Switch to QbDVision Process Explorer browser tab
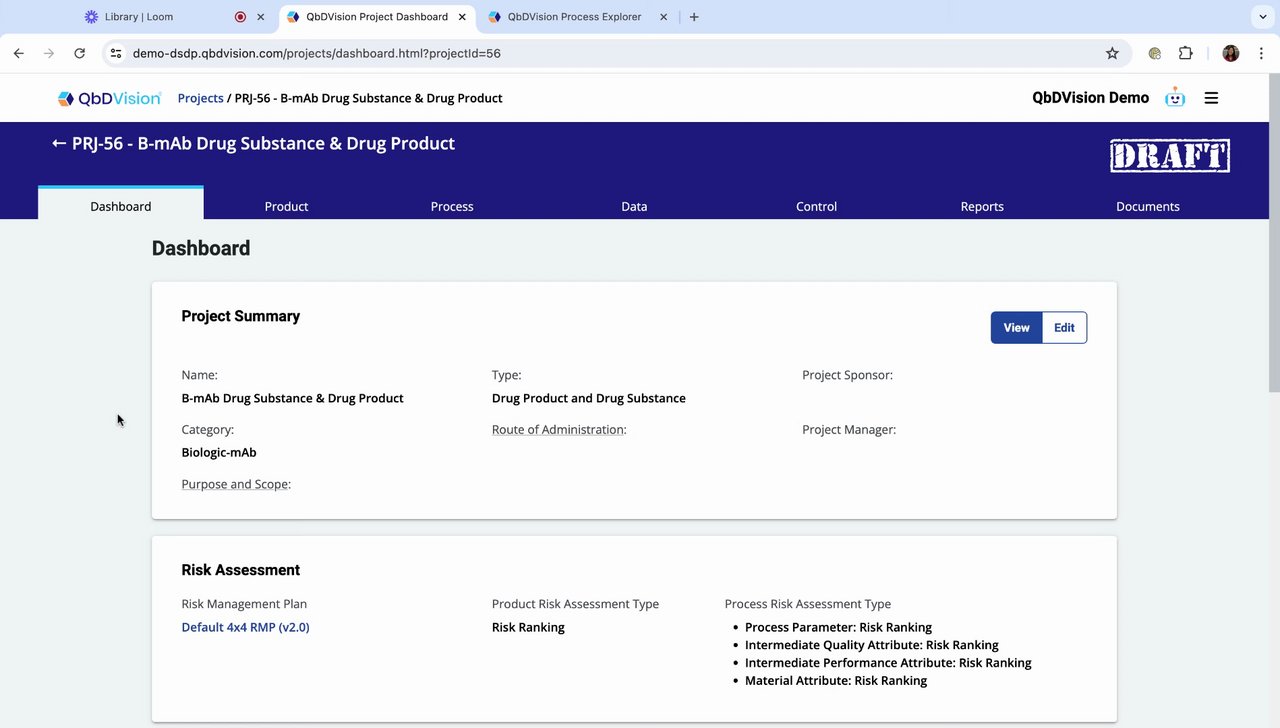 573,17
